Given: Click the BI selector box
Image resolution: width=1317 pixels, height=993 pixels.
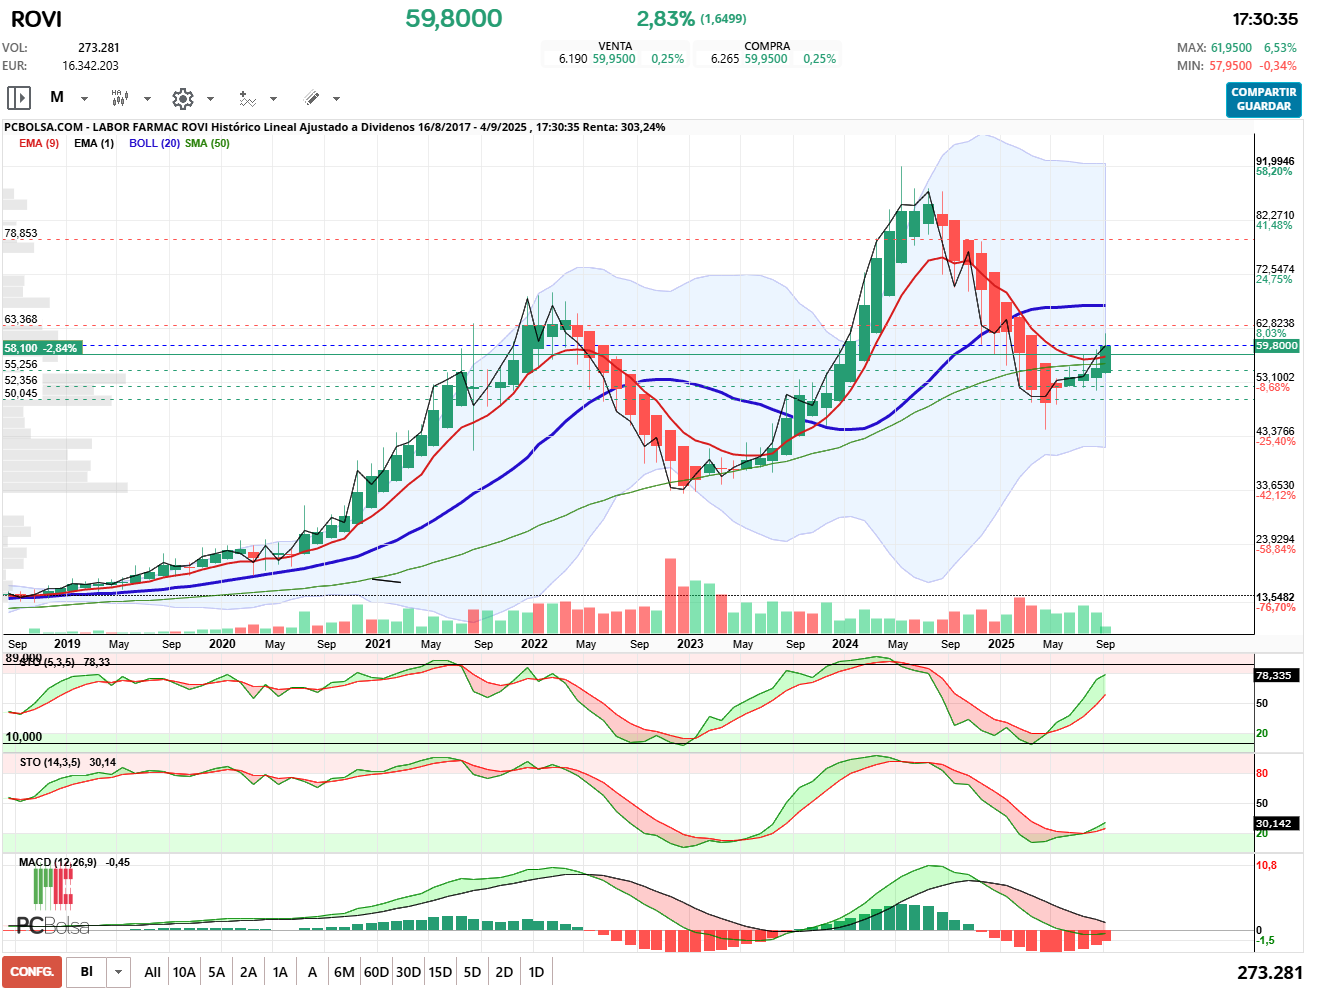Looking at the screenshot, I should 87,972.
